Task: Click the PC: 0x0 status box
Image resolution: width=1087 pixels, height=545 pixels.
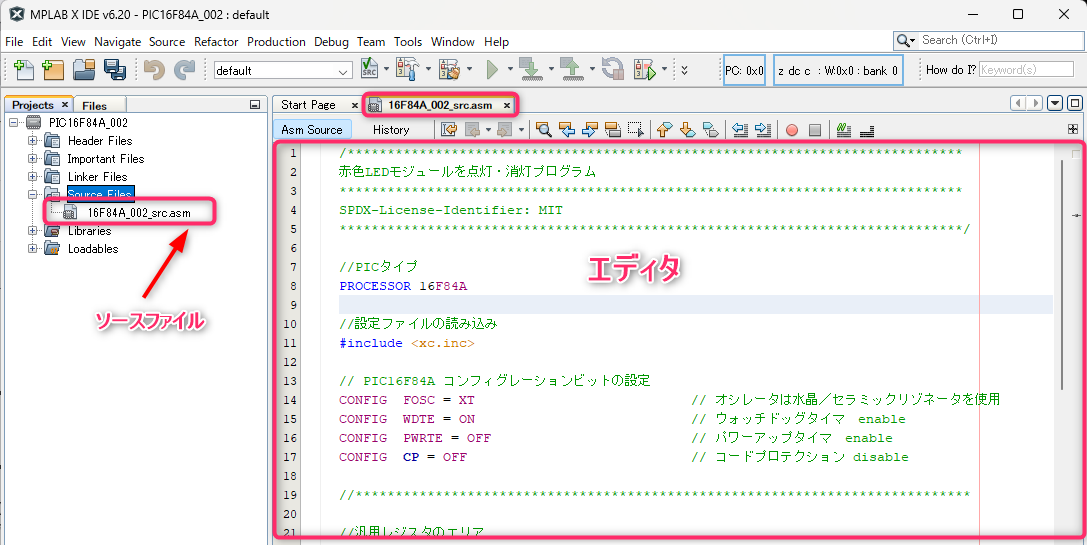Action: coord(744,70)
